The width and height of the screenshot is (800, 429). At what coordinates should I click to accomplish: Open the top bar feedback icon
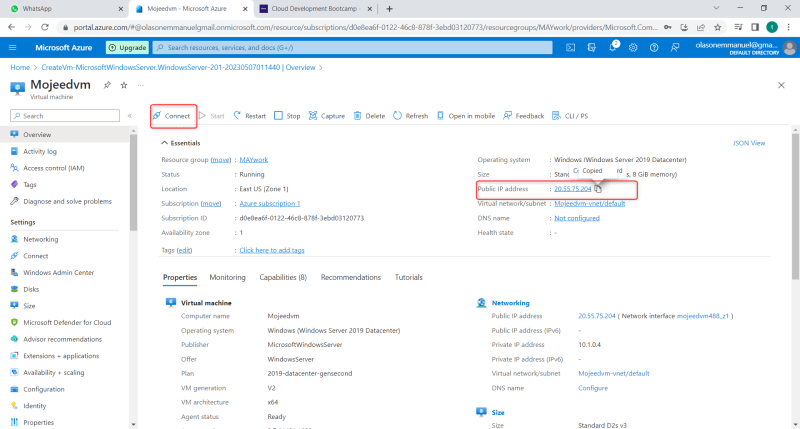click(675, 47)
